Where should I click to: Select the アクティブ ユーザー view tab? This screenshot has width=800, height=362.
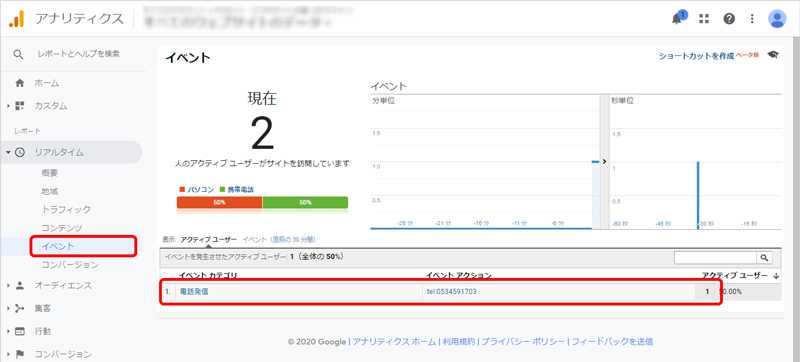pos(208,239)
